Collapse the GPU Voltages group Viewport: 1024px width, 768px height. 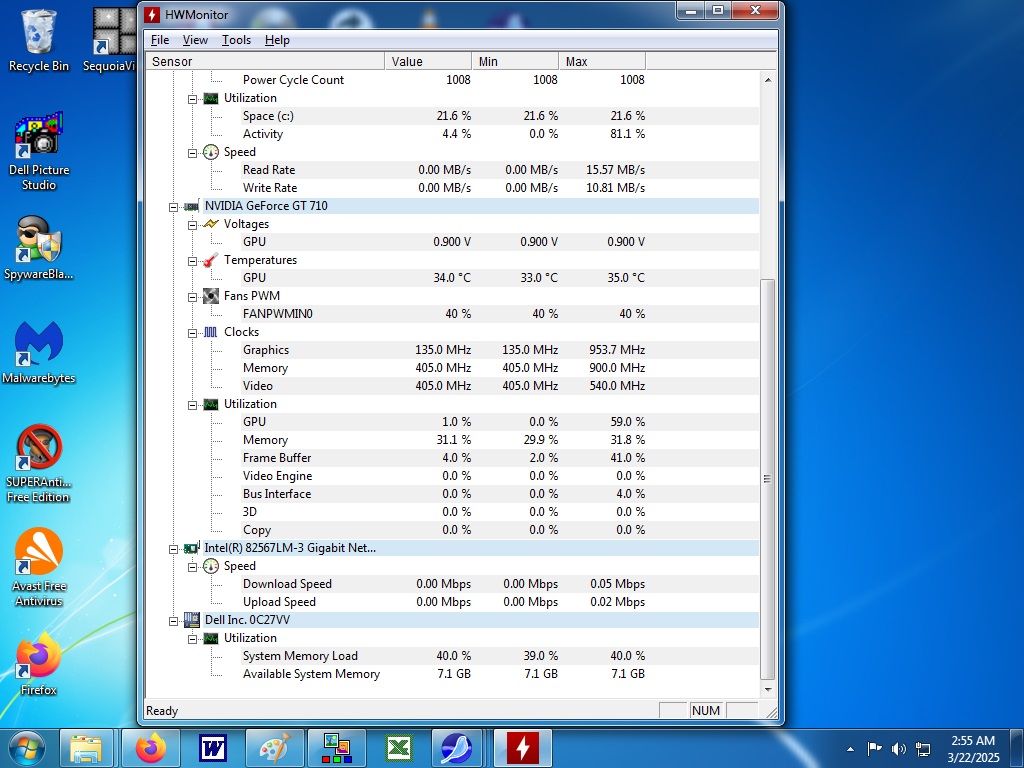click(193, 225)
